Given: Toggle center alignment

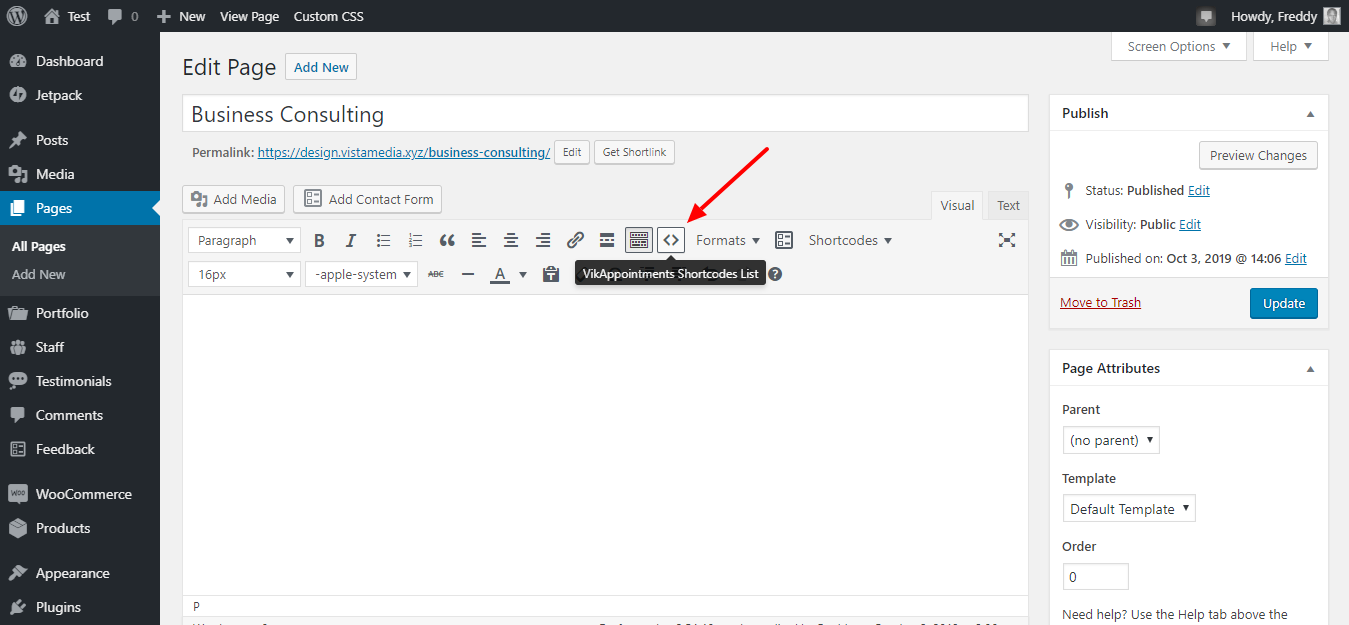Looking at the screenshot, I should [511, 240].
